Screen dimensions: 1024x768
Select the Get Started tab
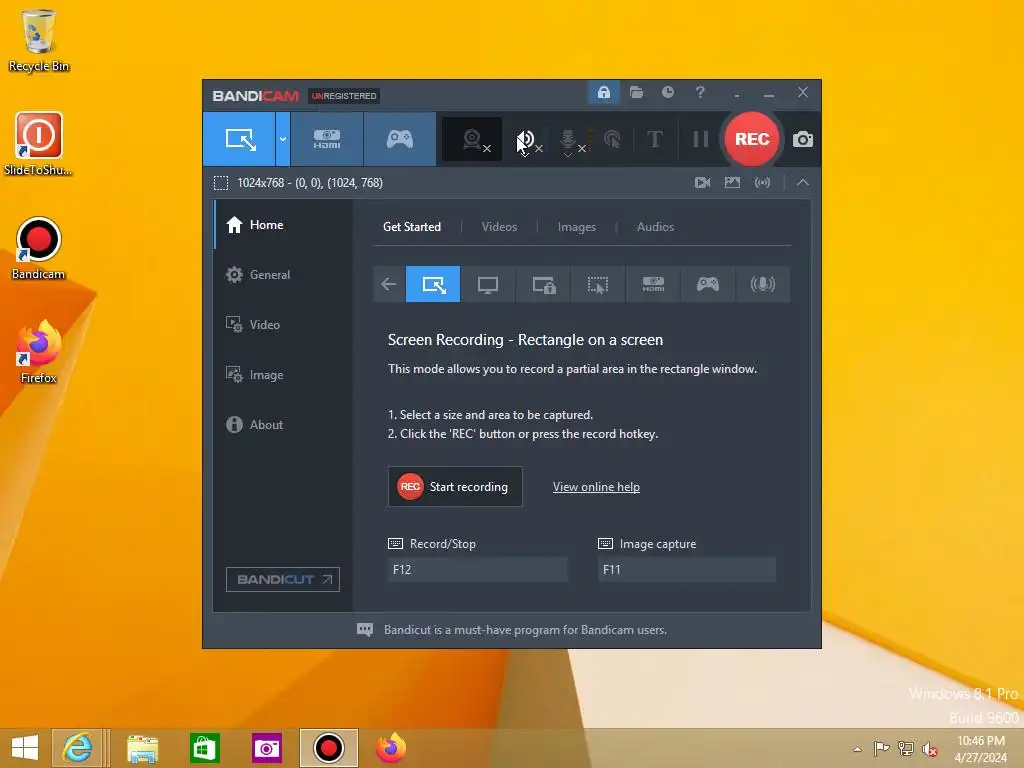pos(411,227)
